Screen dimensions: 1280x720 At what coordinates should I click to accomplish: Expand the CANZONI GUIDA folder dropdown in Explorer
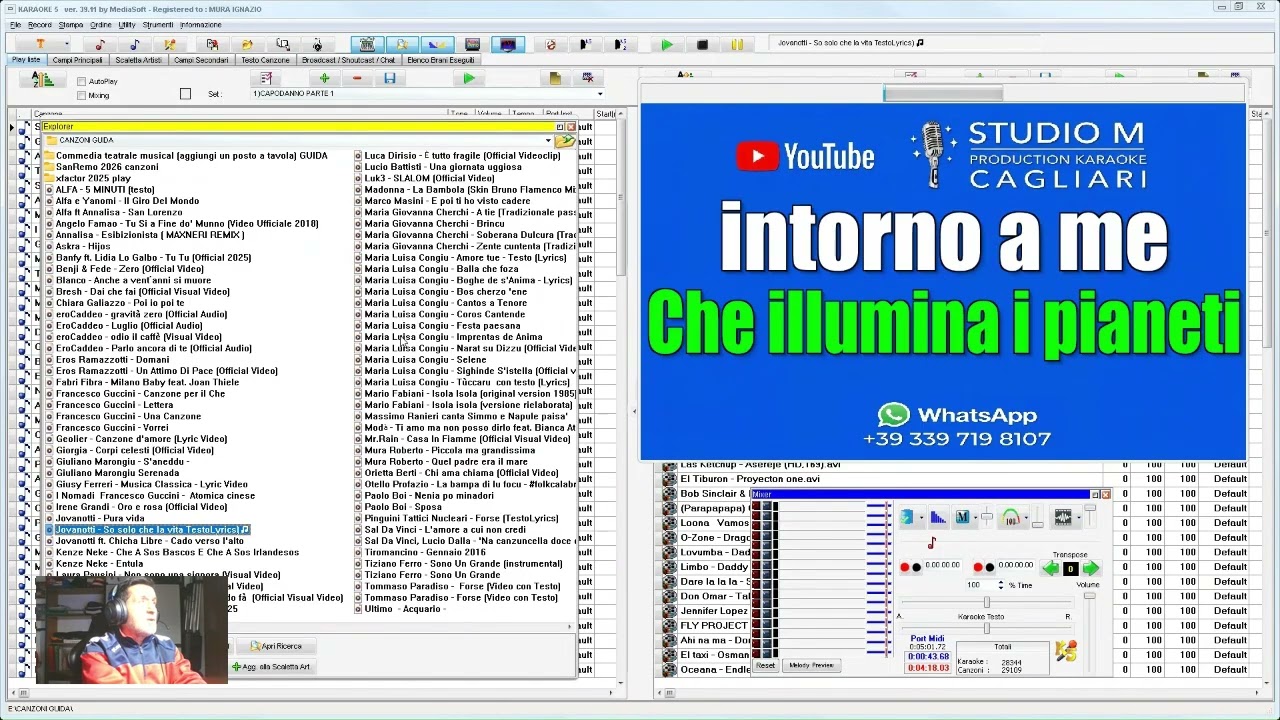[x=547, y=140]
